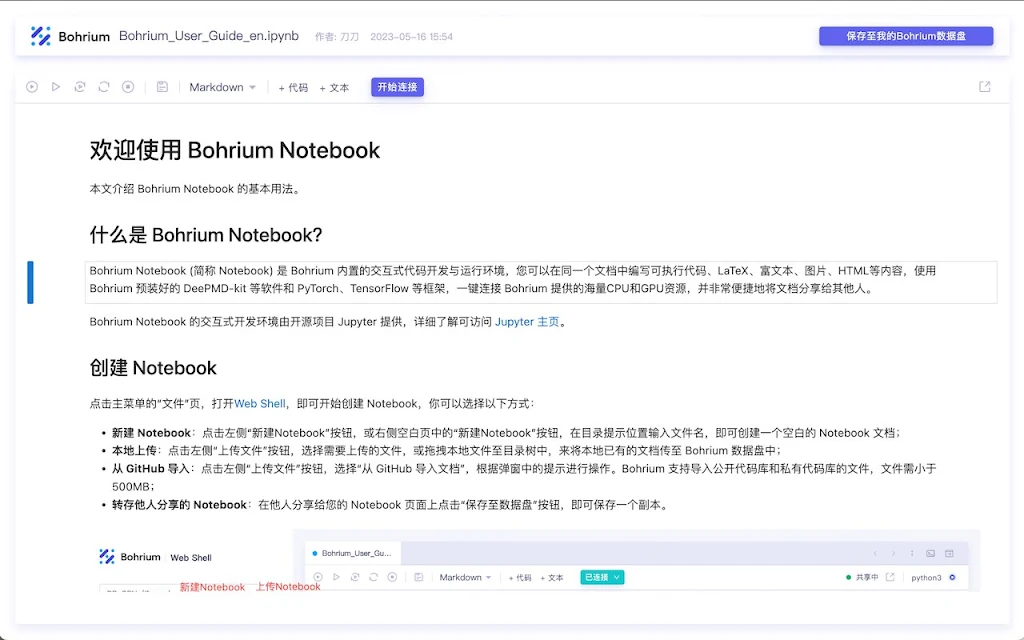Open notebook in new window icon

pyautogui.click(x=985, y=87)
